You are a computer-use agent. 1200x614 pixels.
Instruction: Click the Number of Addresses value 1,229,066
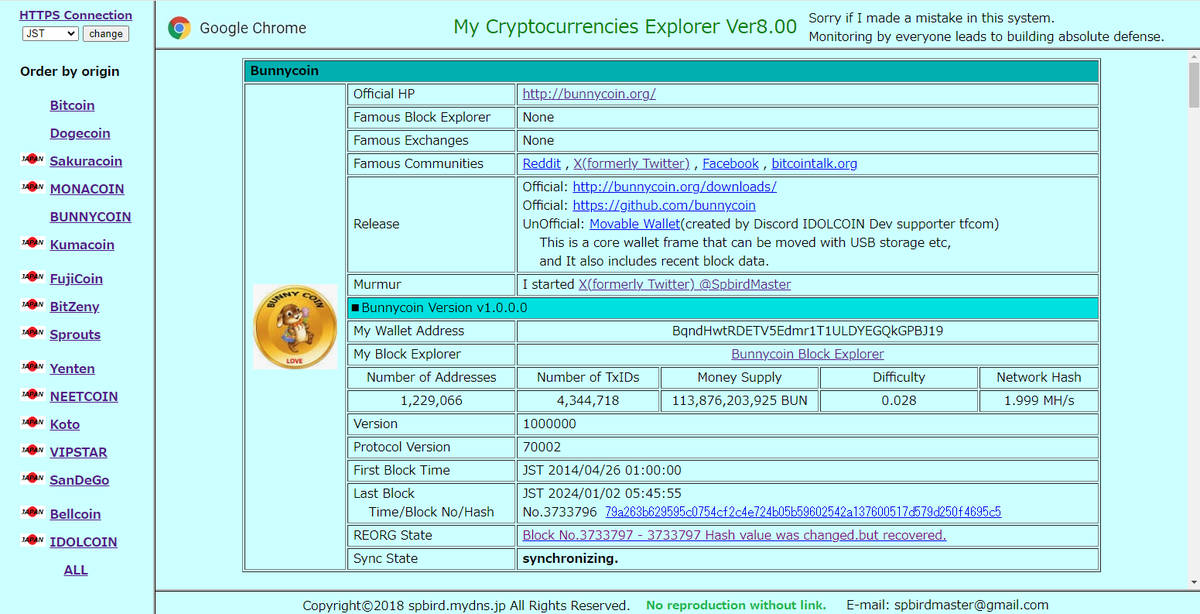click(431, 401)
